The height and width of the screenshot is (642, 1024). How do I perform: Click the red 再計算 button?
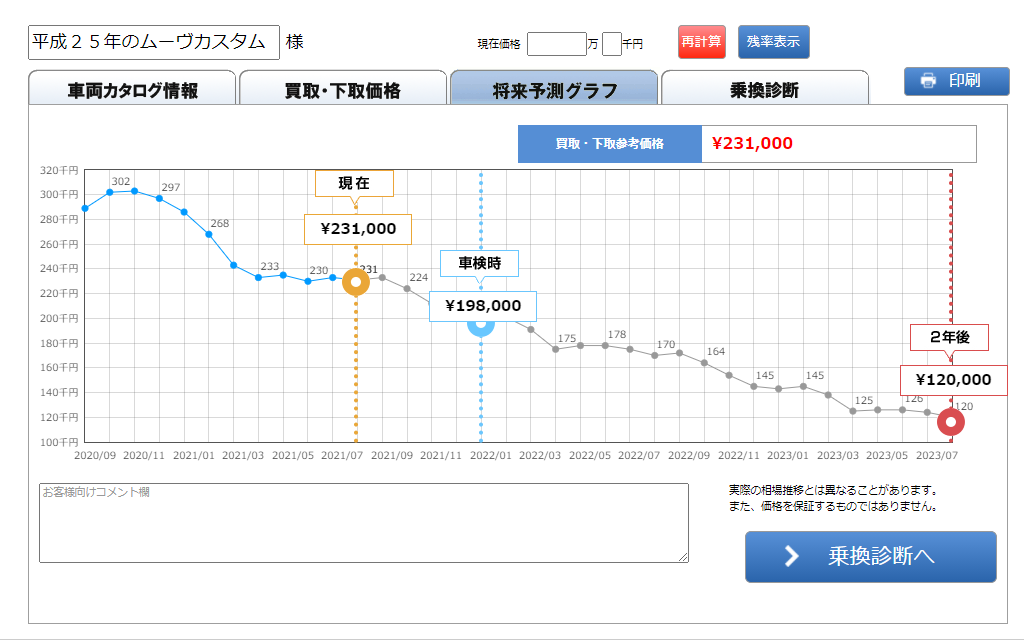701,42
